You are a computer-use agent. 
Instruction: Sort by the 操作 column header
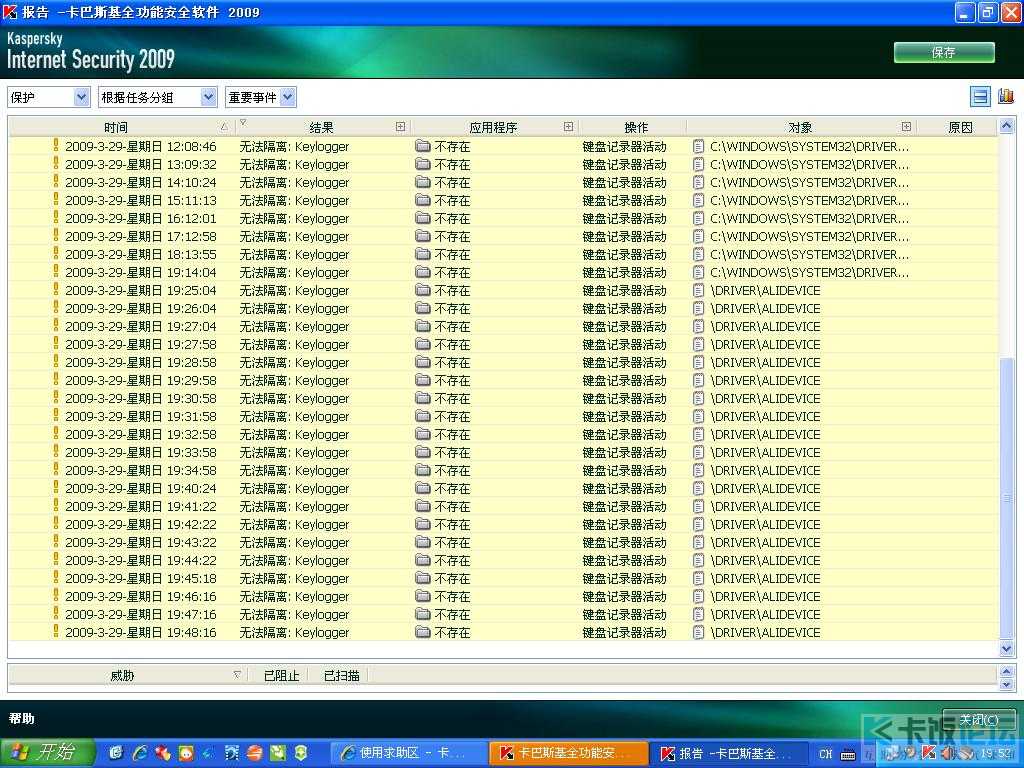(x=635, y=127)
